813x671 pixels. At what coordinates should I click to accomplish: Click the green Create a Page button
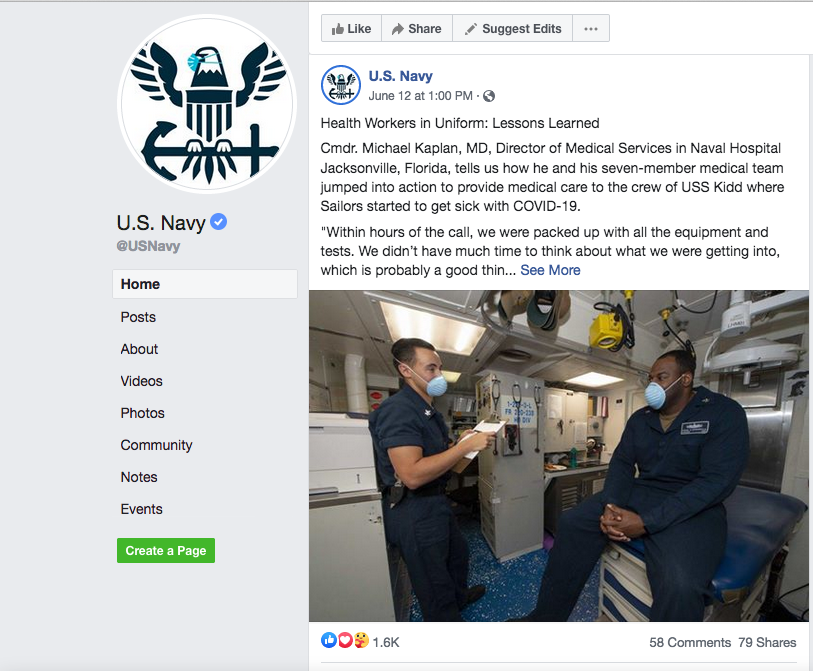[x=166, y=550]
